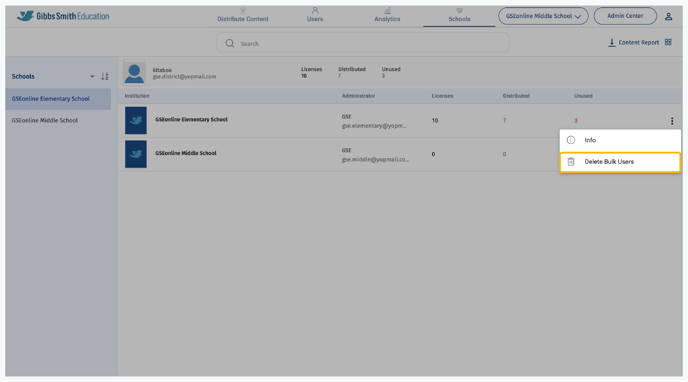The height and width of the screenshot is (382, 688).
Task: Open Elementary School three-dot options menu
Action: pos(672,121)
